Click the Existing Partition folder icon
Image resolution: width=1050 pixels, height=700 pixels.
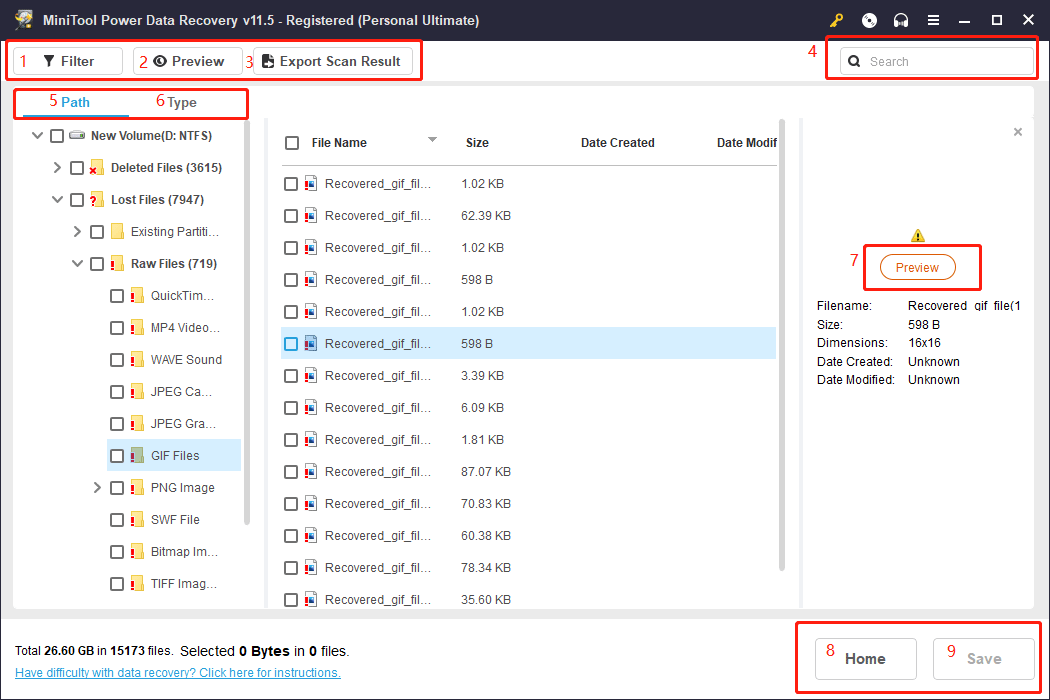click(117, 232)
